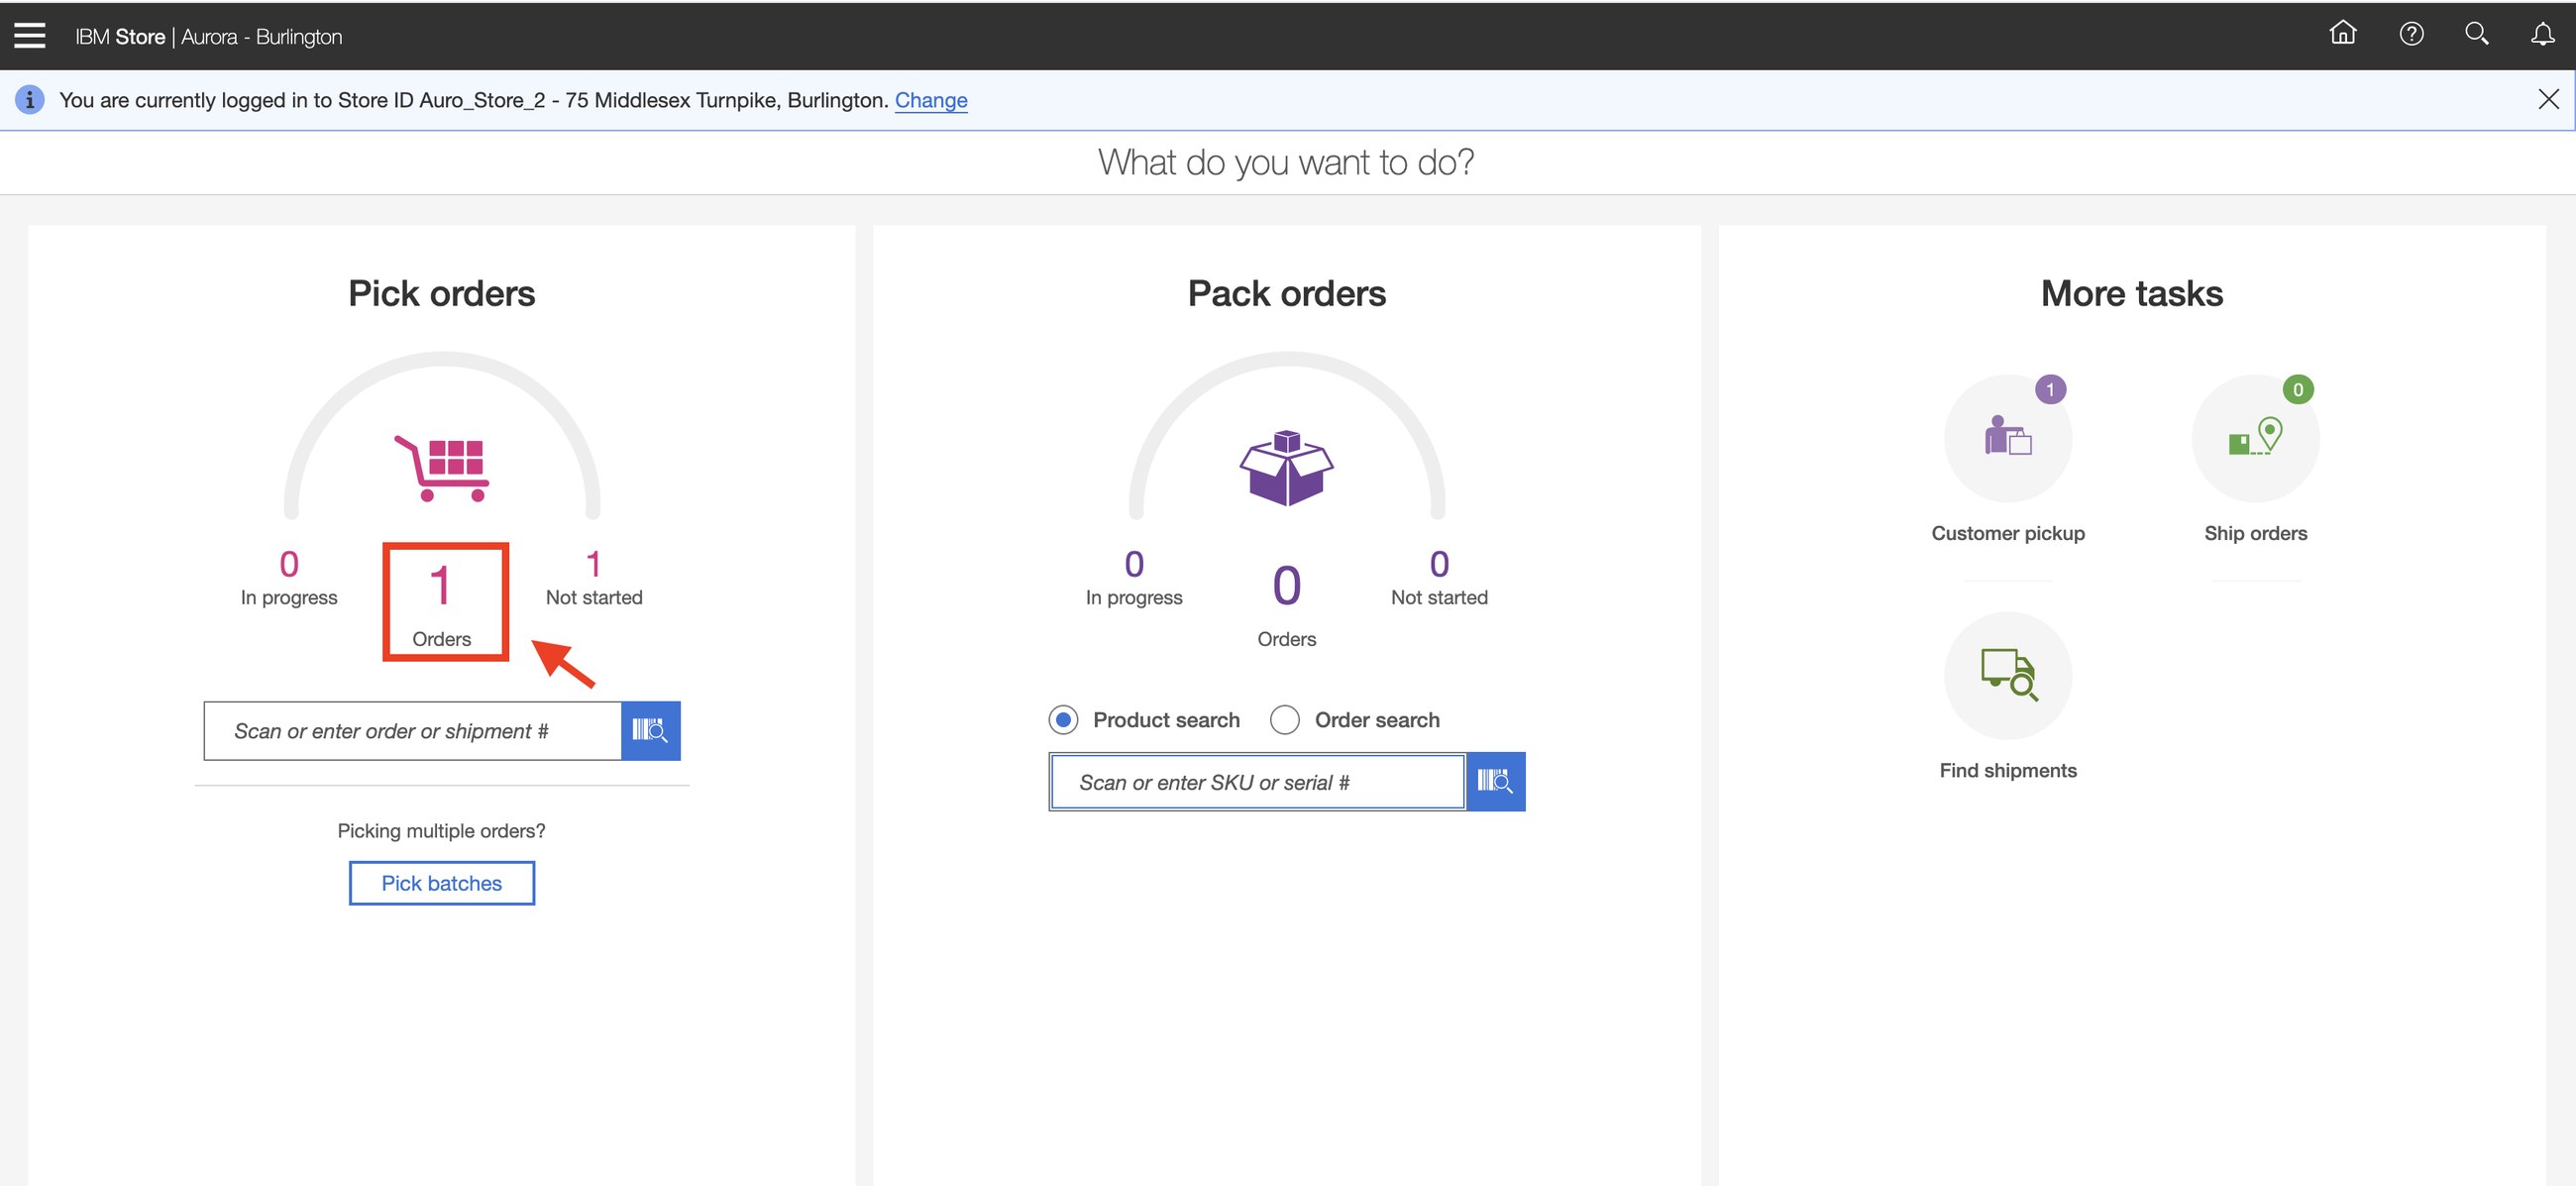Click the More tasks heading
Image resolution: width=2576 pixels, height=1186 pixels.
pos(2131,293)
